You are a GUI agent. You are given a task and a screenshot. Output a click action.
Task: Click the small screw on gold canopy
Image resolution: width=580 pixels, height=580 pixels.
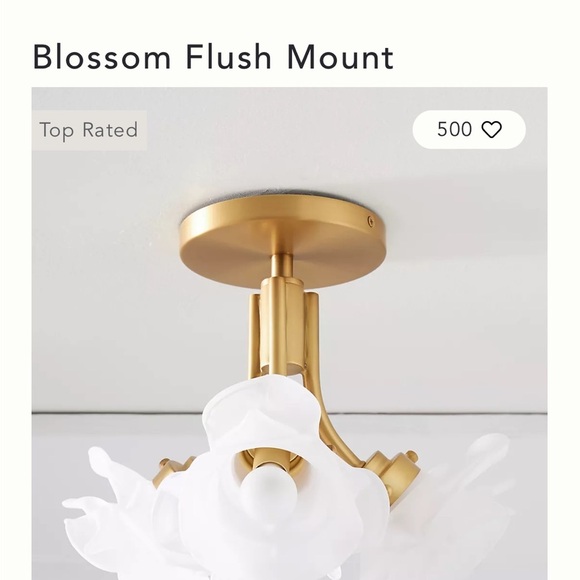click(371, 222)
